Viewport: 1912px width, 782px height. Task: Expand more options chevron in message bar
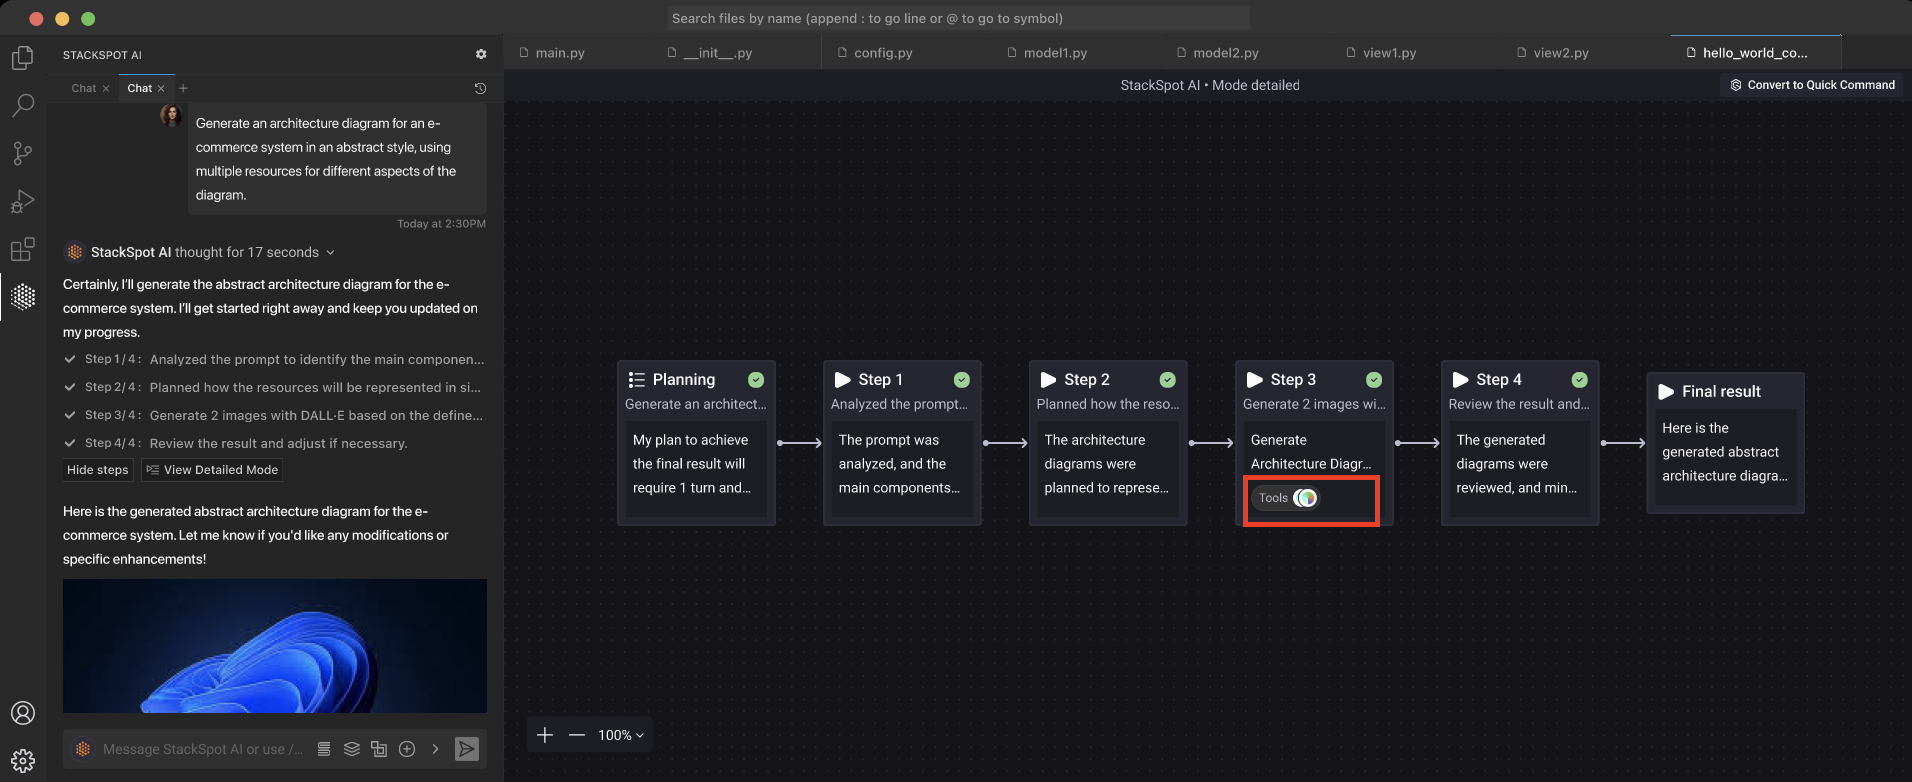click(x=435, y=749)
